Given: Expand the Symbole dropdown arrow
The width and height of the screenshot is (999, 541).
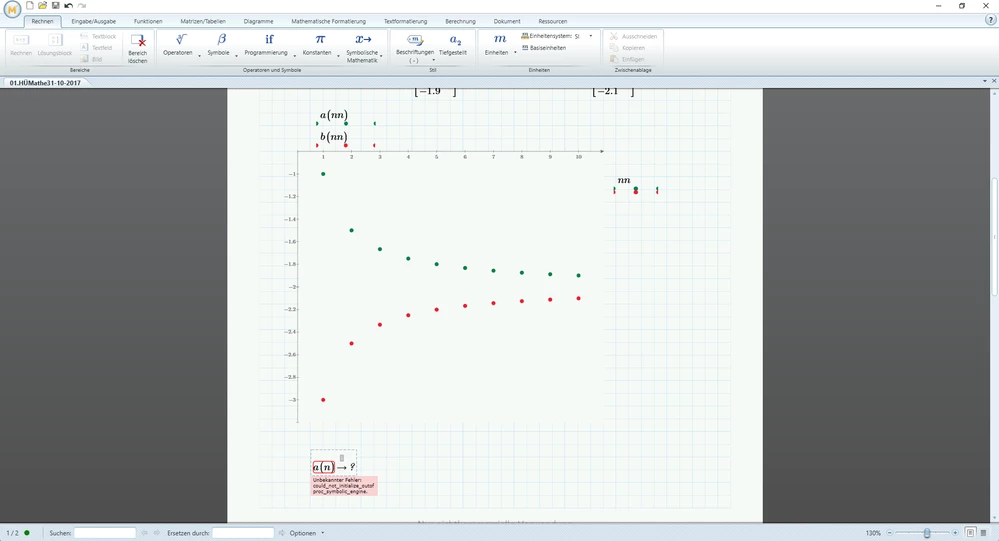Looking at the screenshot, I should pos(236,56).
